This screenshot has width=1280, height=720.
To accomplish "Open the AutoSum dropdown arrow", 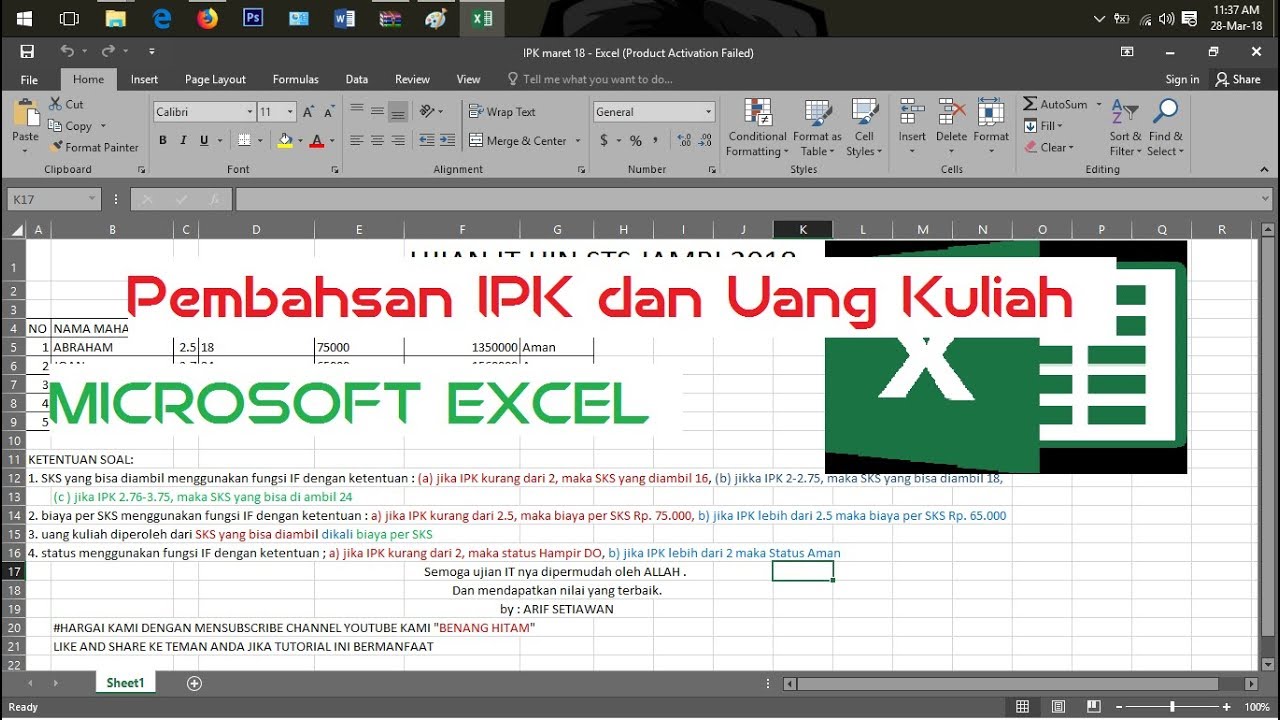I will (1098, 104).
